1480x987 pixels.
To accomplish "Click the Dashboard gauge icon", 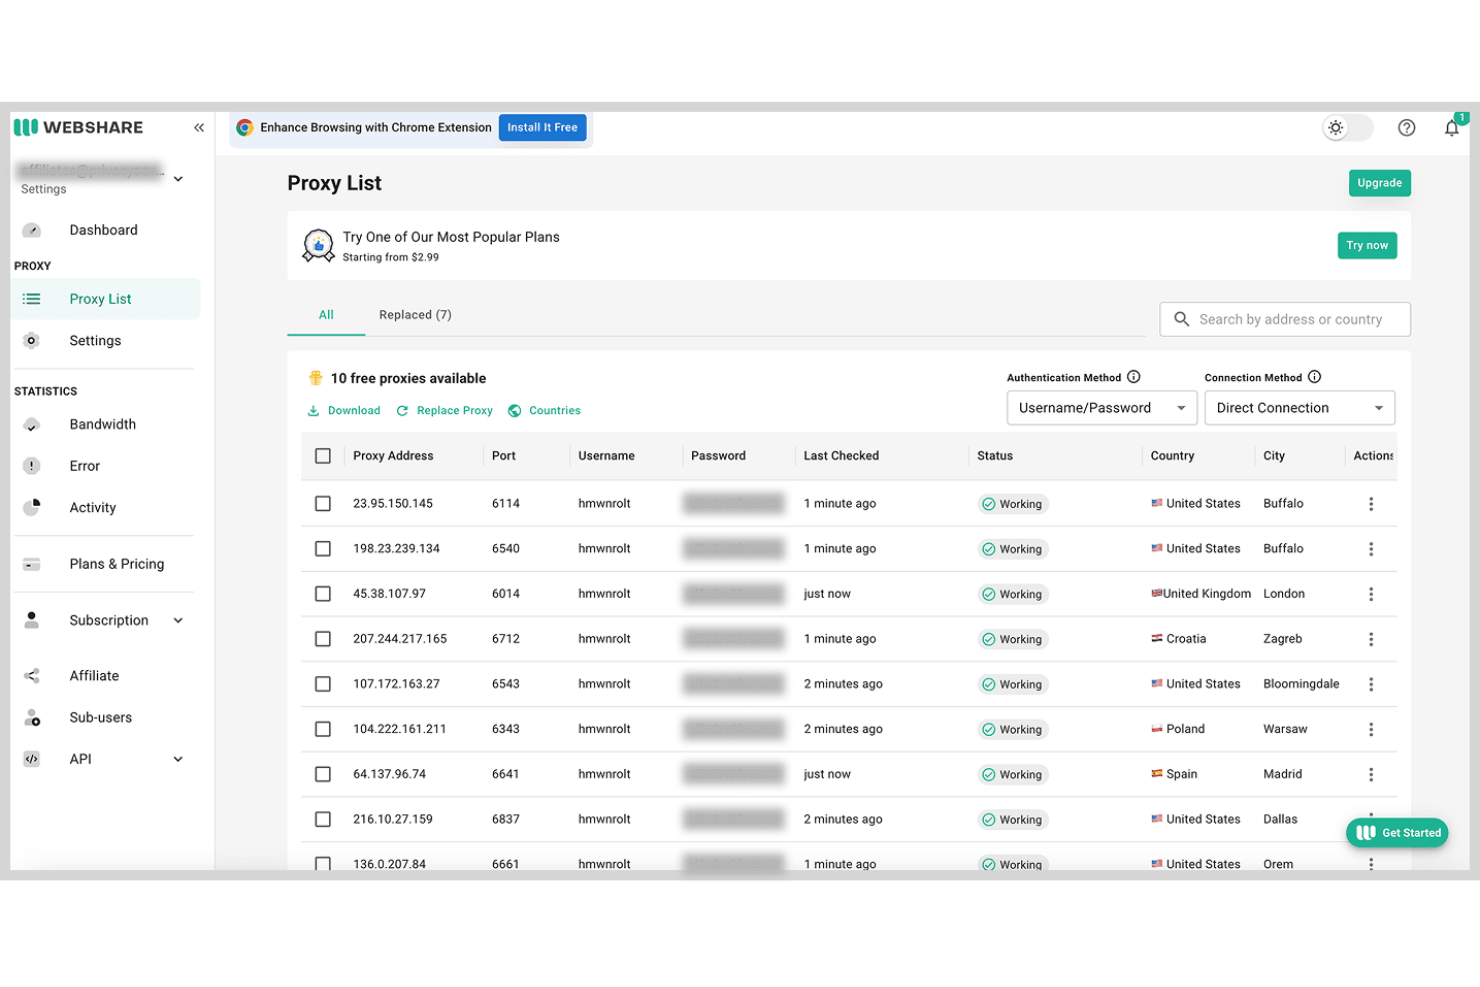I will pyautogui.click(x=32, y=230).
